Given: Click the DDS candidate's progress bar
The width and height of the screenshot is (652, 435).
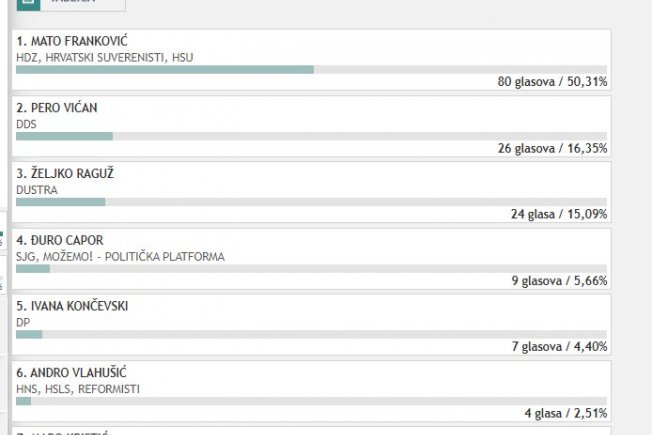Looking at the screenshot, I should click(311, 136).
